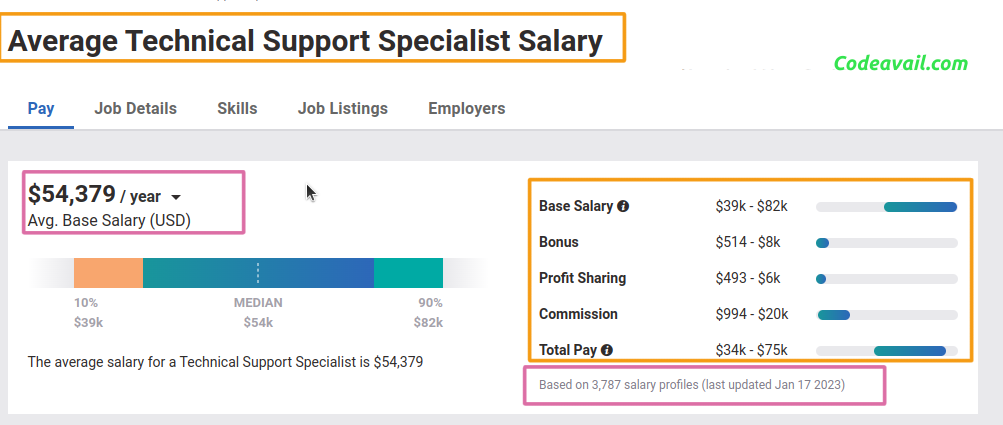The height and width of the screenshot is (425, 1003).
Task: Open the Employers tab
Action: (x=467, y=109)
